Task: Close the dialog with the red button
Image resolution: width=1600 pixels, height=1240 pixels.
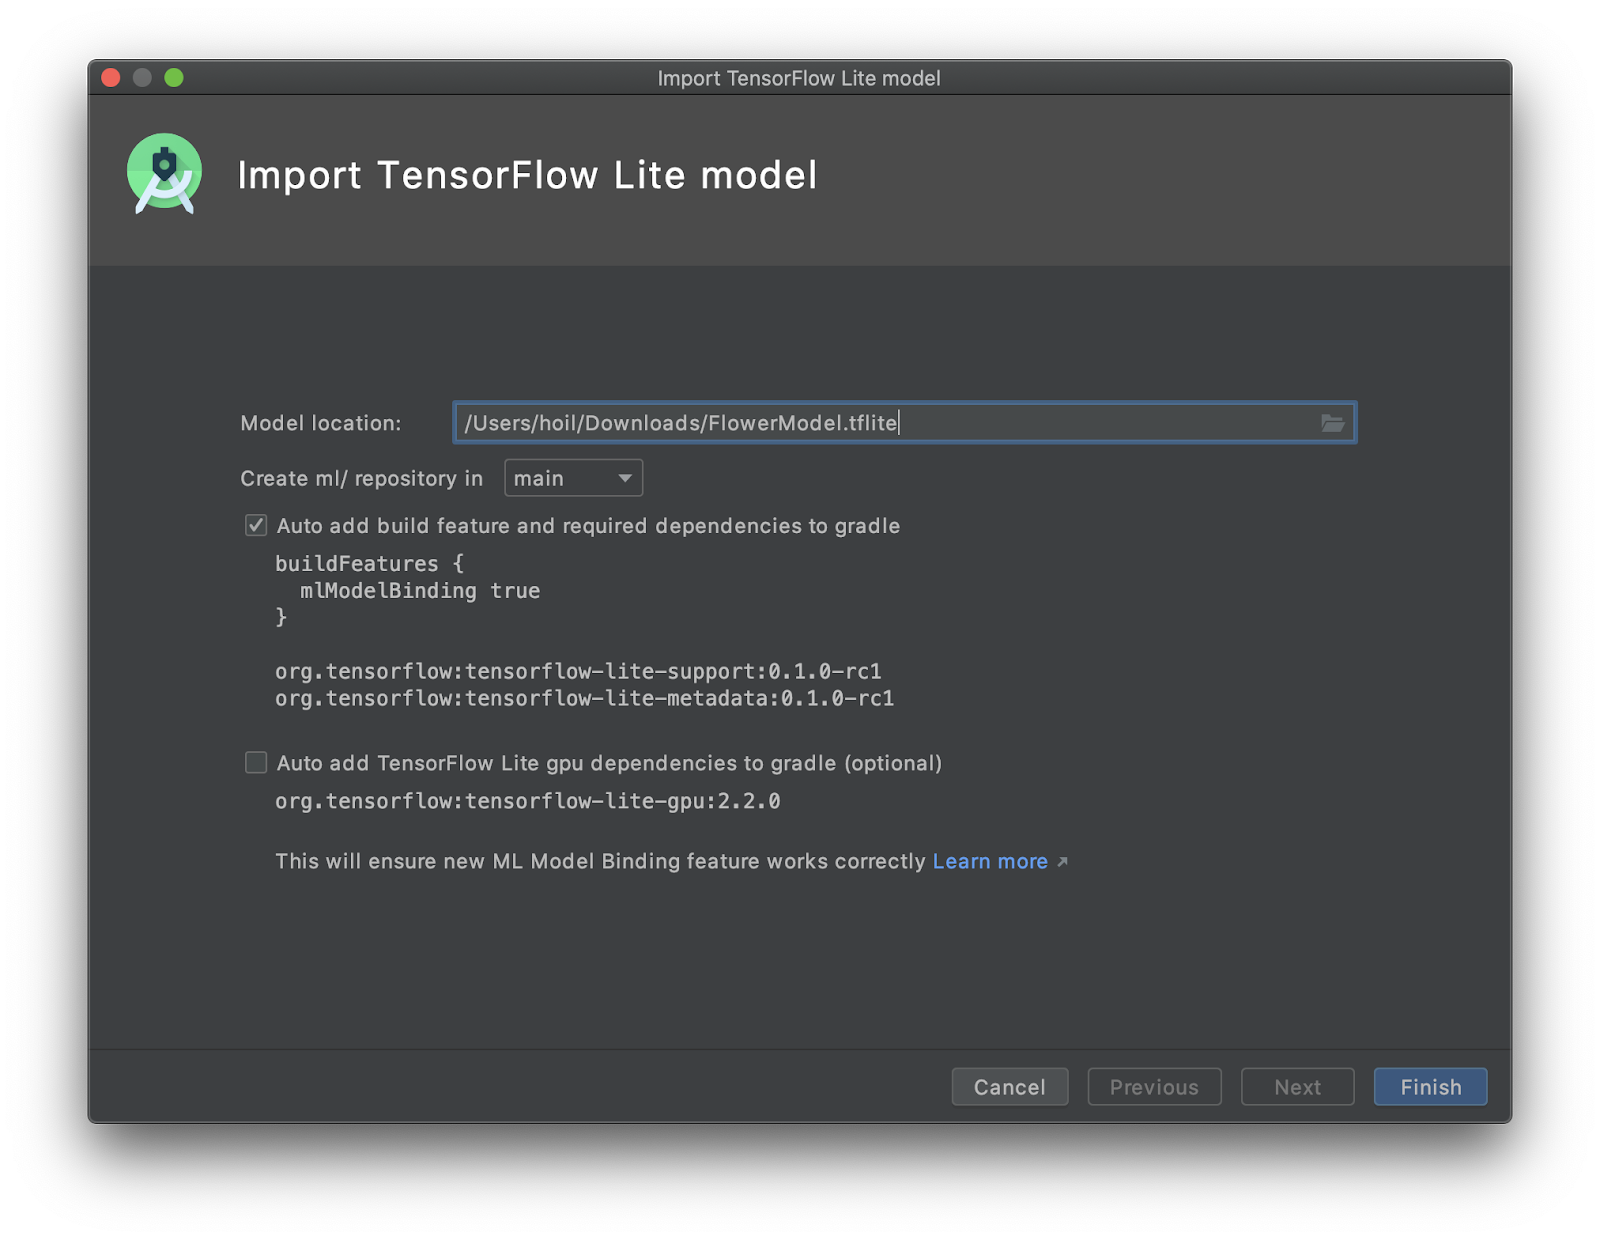Action: pos(111,78)
